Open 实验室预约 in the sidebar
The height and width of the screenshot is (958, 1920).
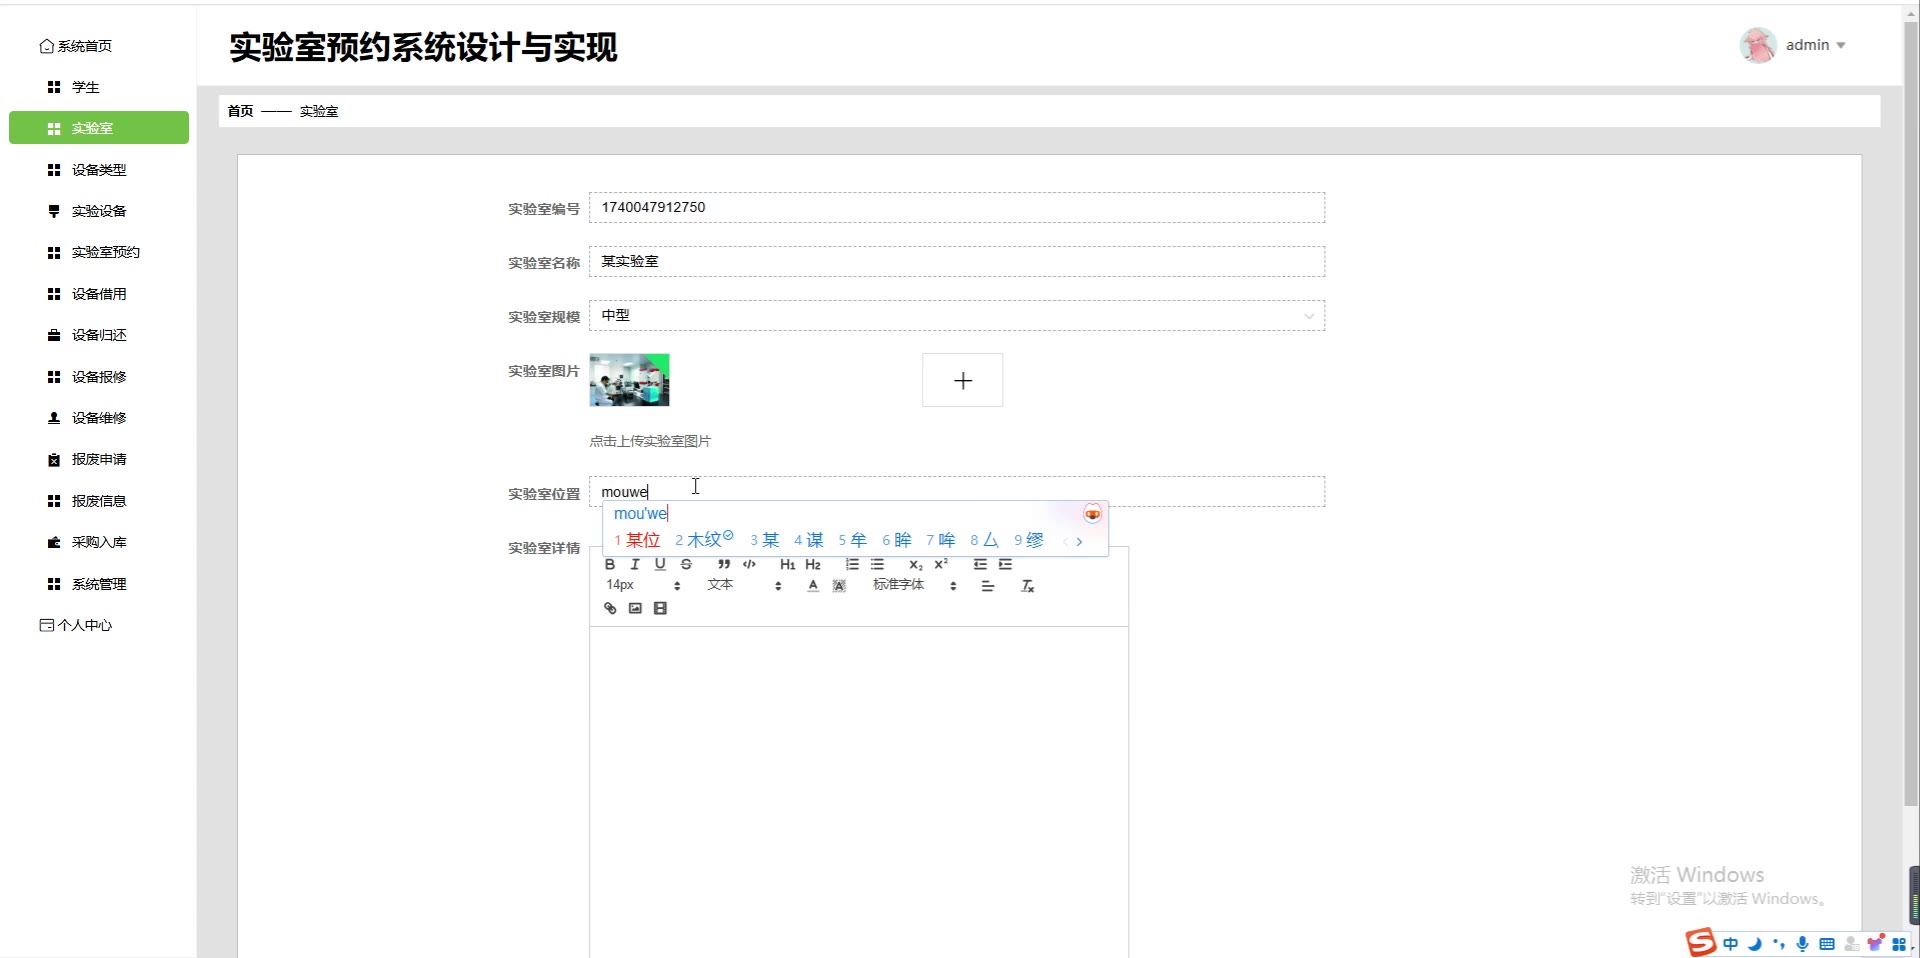105,252
